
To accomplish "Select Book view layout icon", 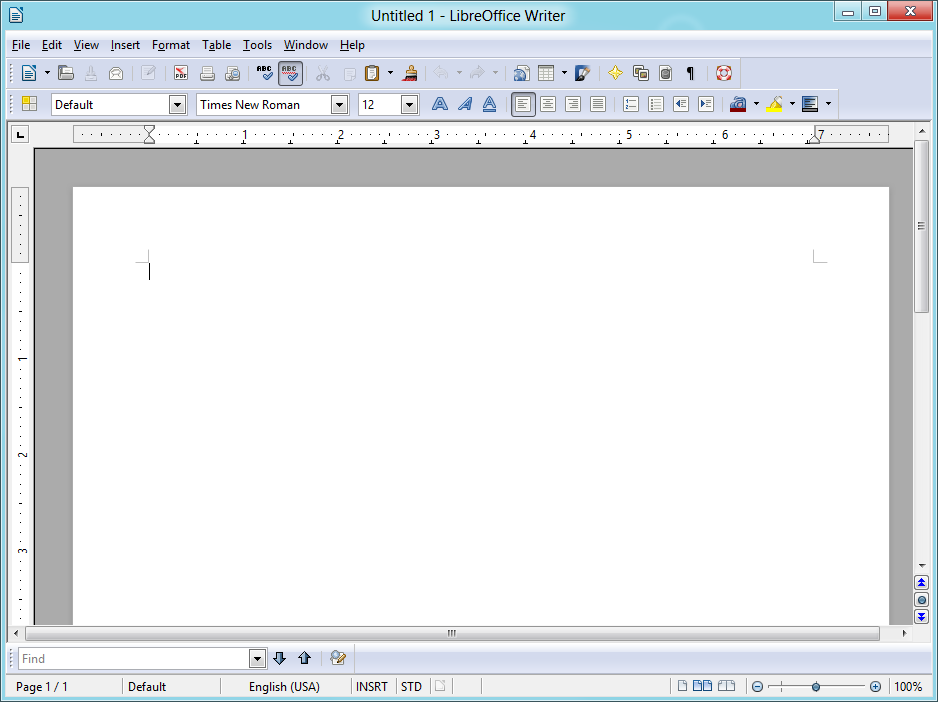I will click(x=726, y=686).
